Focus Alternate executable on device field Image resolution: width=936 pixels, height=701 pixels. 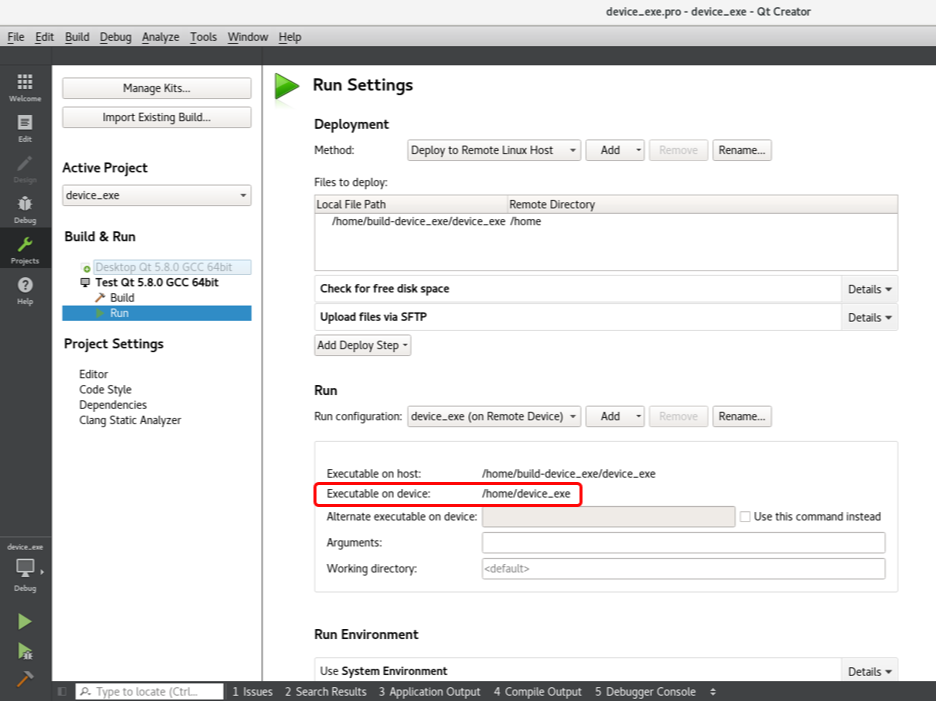tap(608, 516)
